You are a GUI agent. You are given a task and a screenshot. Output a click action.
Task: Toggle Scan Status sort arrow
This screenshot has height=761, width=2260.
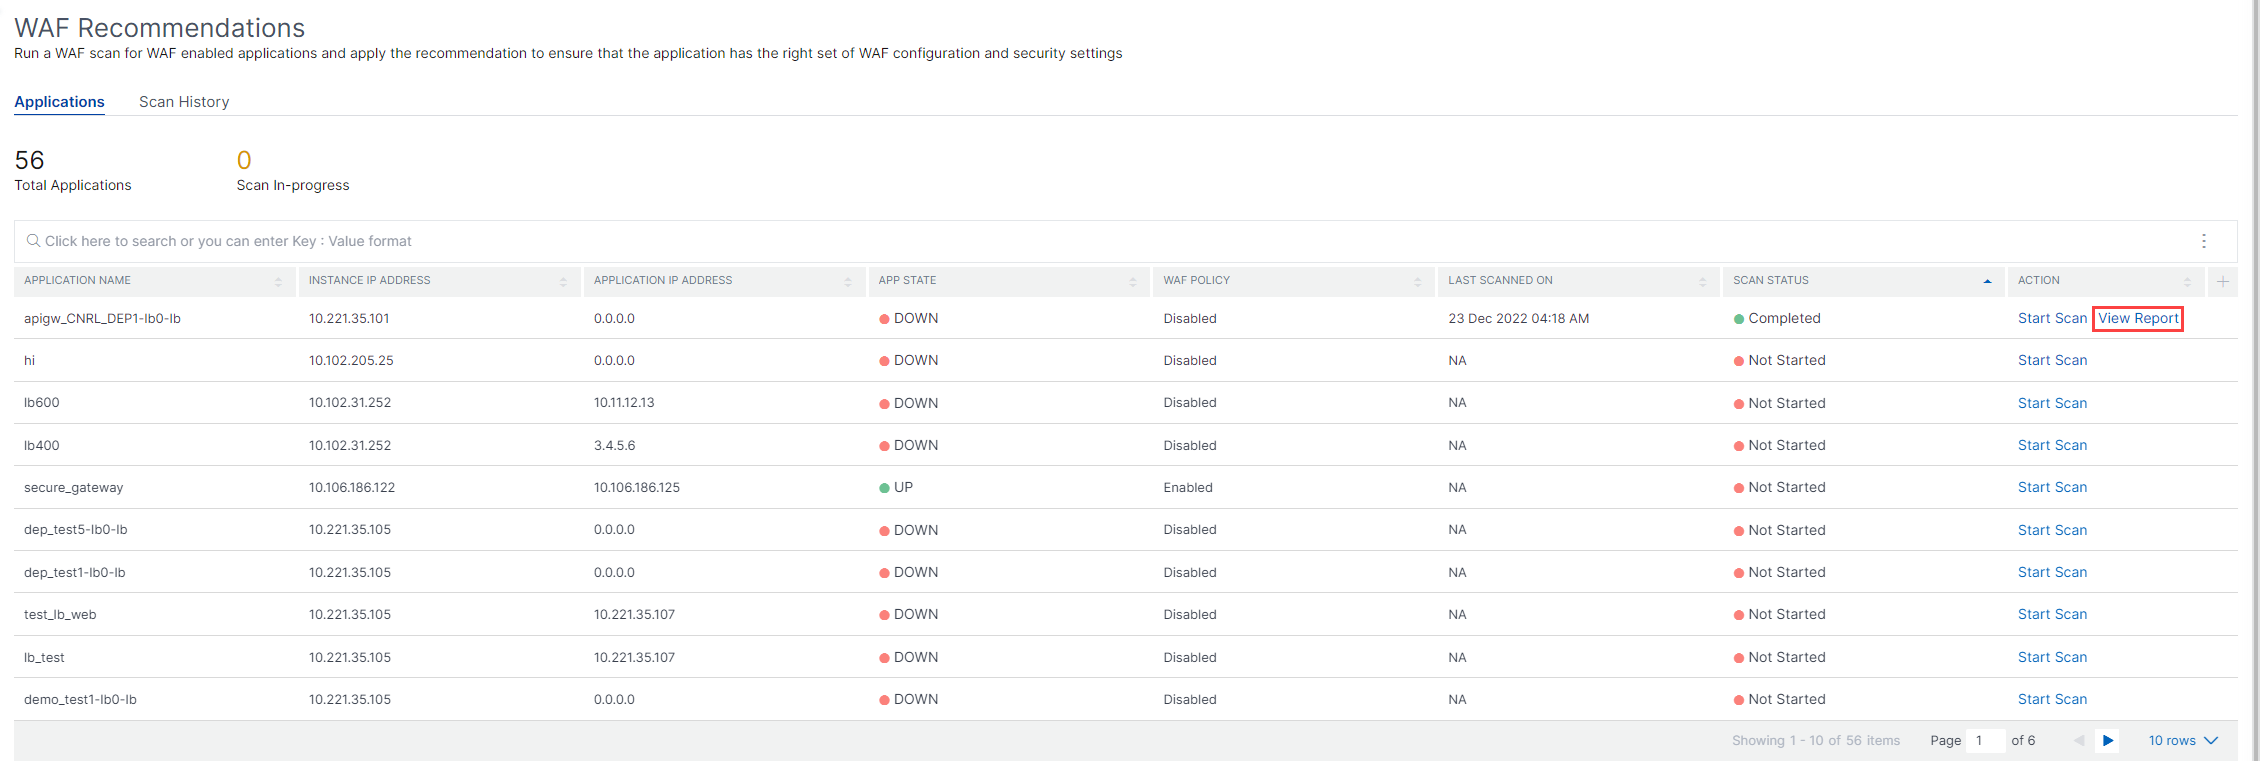[1987, 282]
